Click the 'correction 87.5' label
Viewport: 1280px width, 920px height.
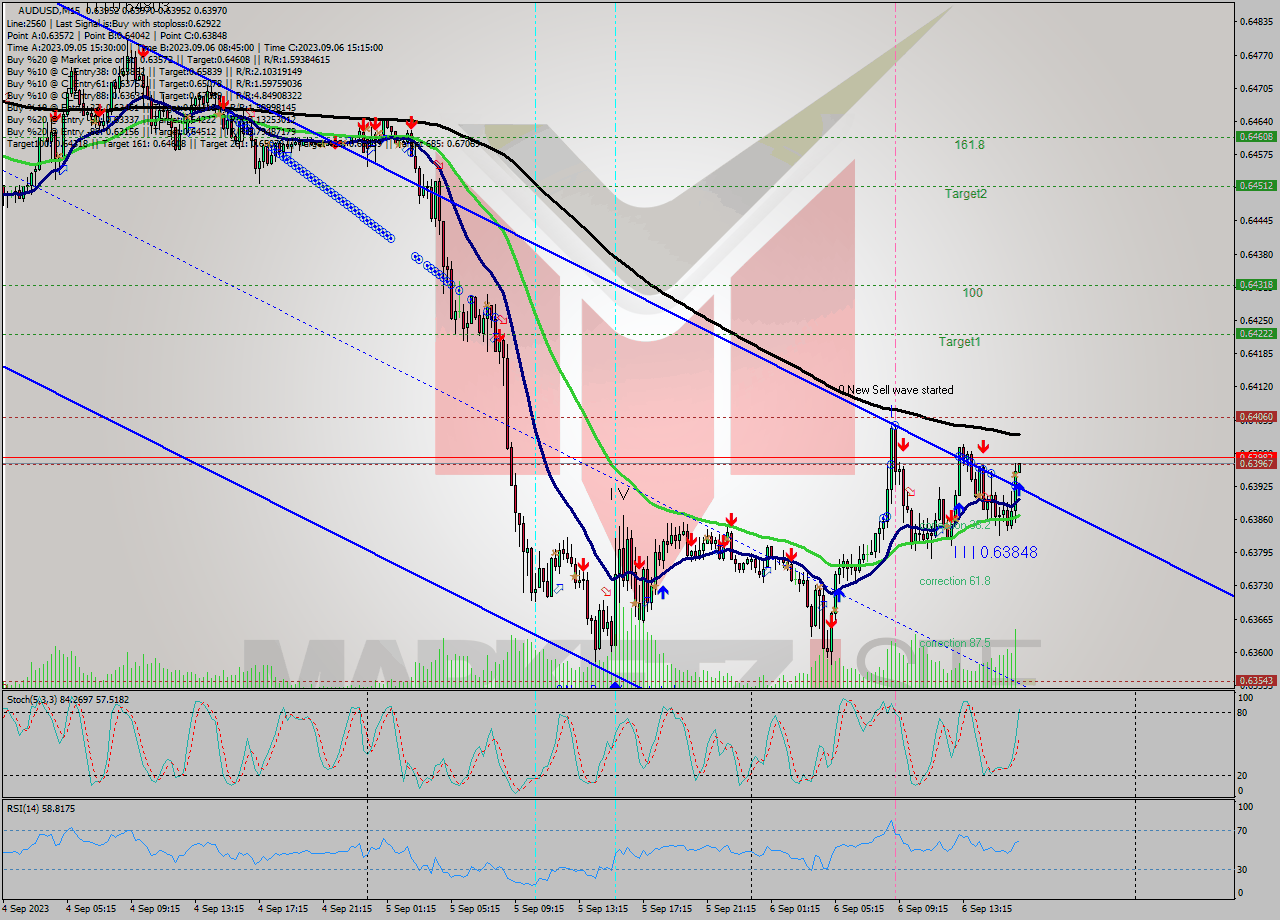(955, 643)
